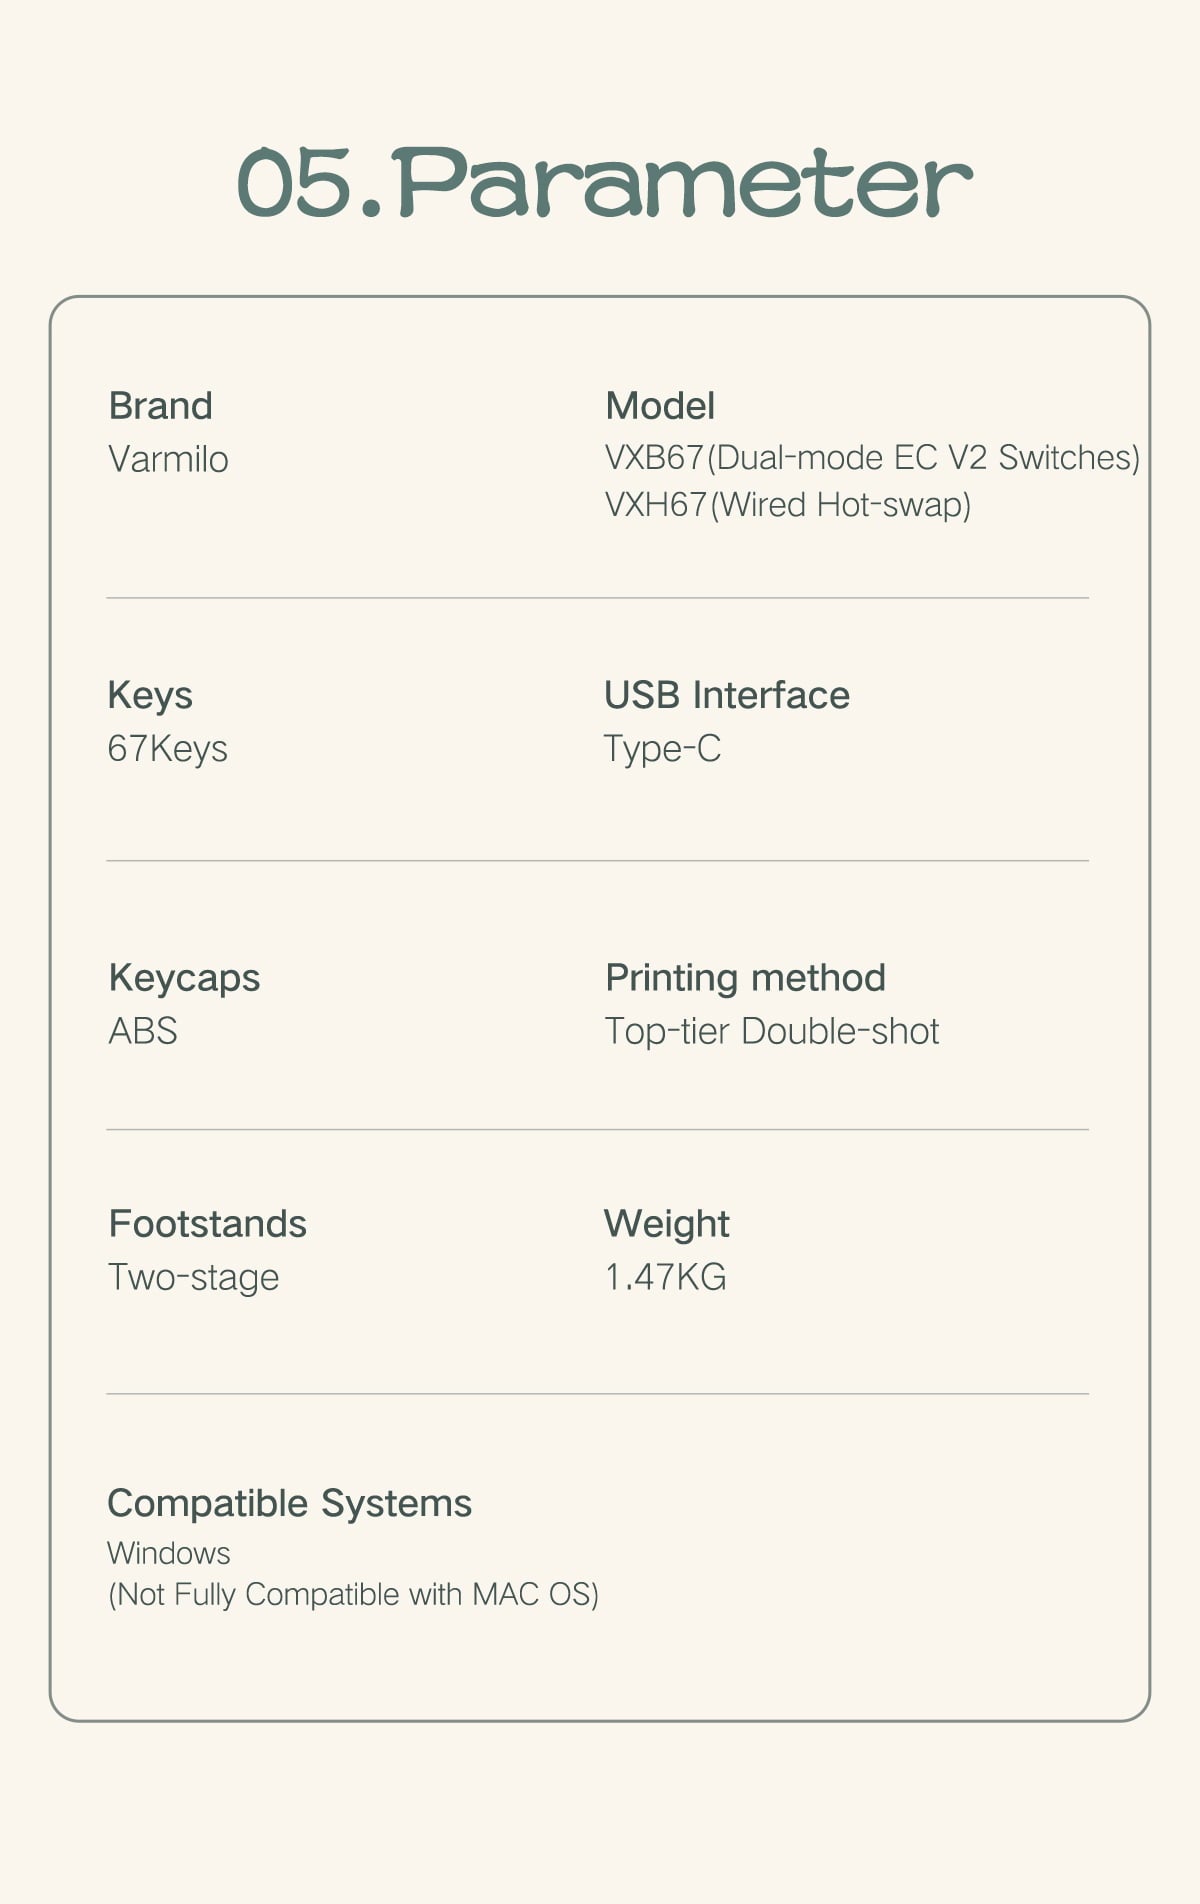The height and width of the screenshot is (1904, 1200).
Task: Select the 1.47KG weight value
Action: point(665,1277)
